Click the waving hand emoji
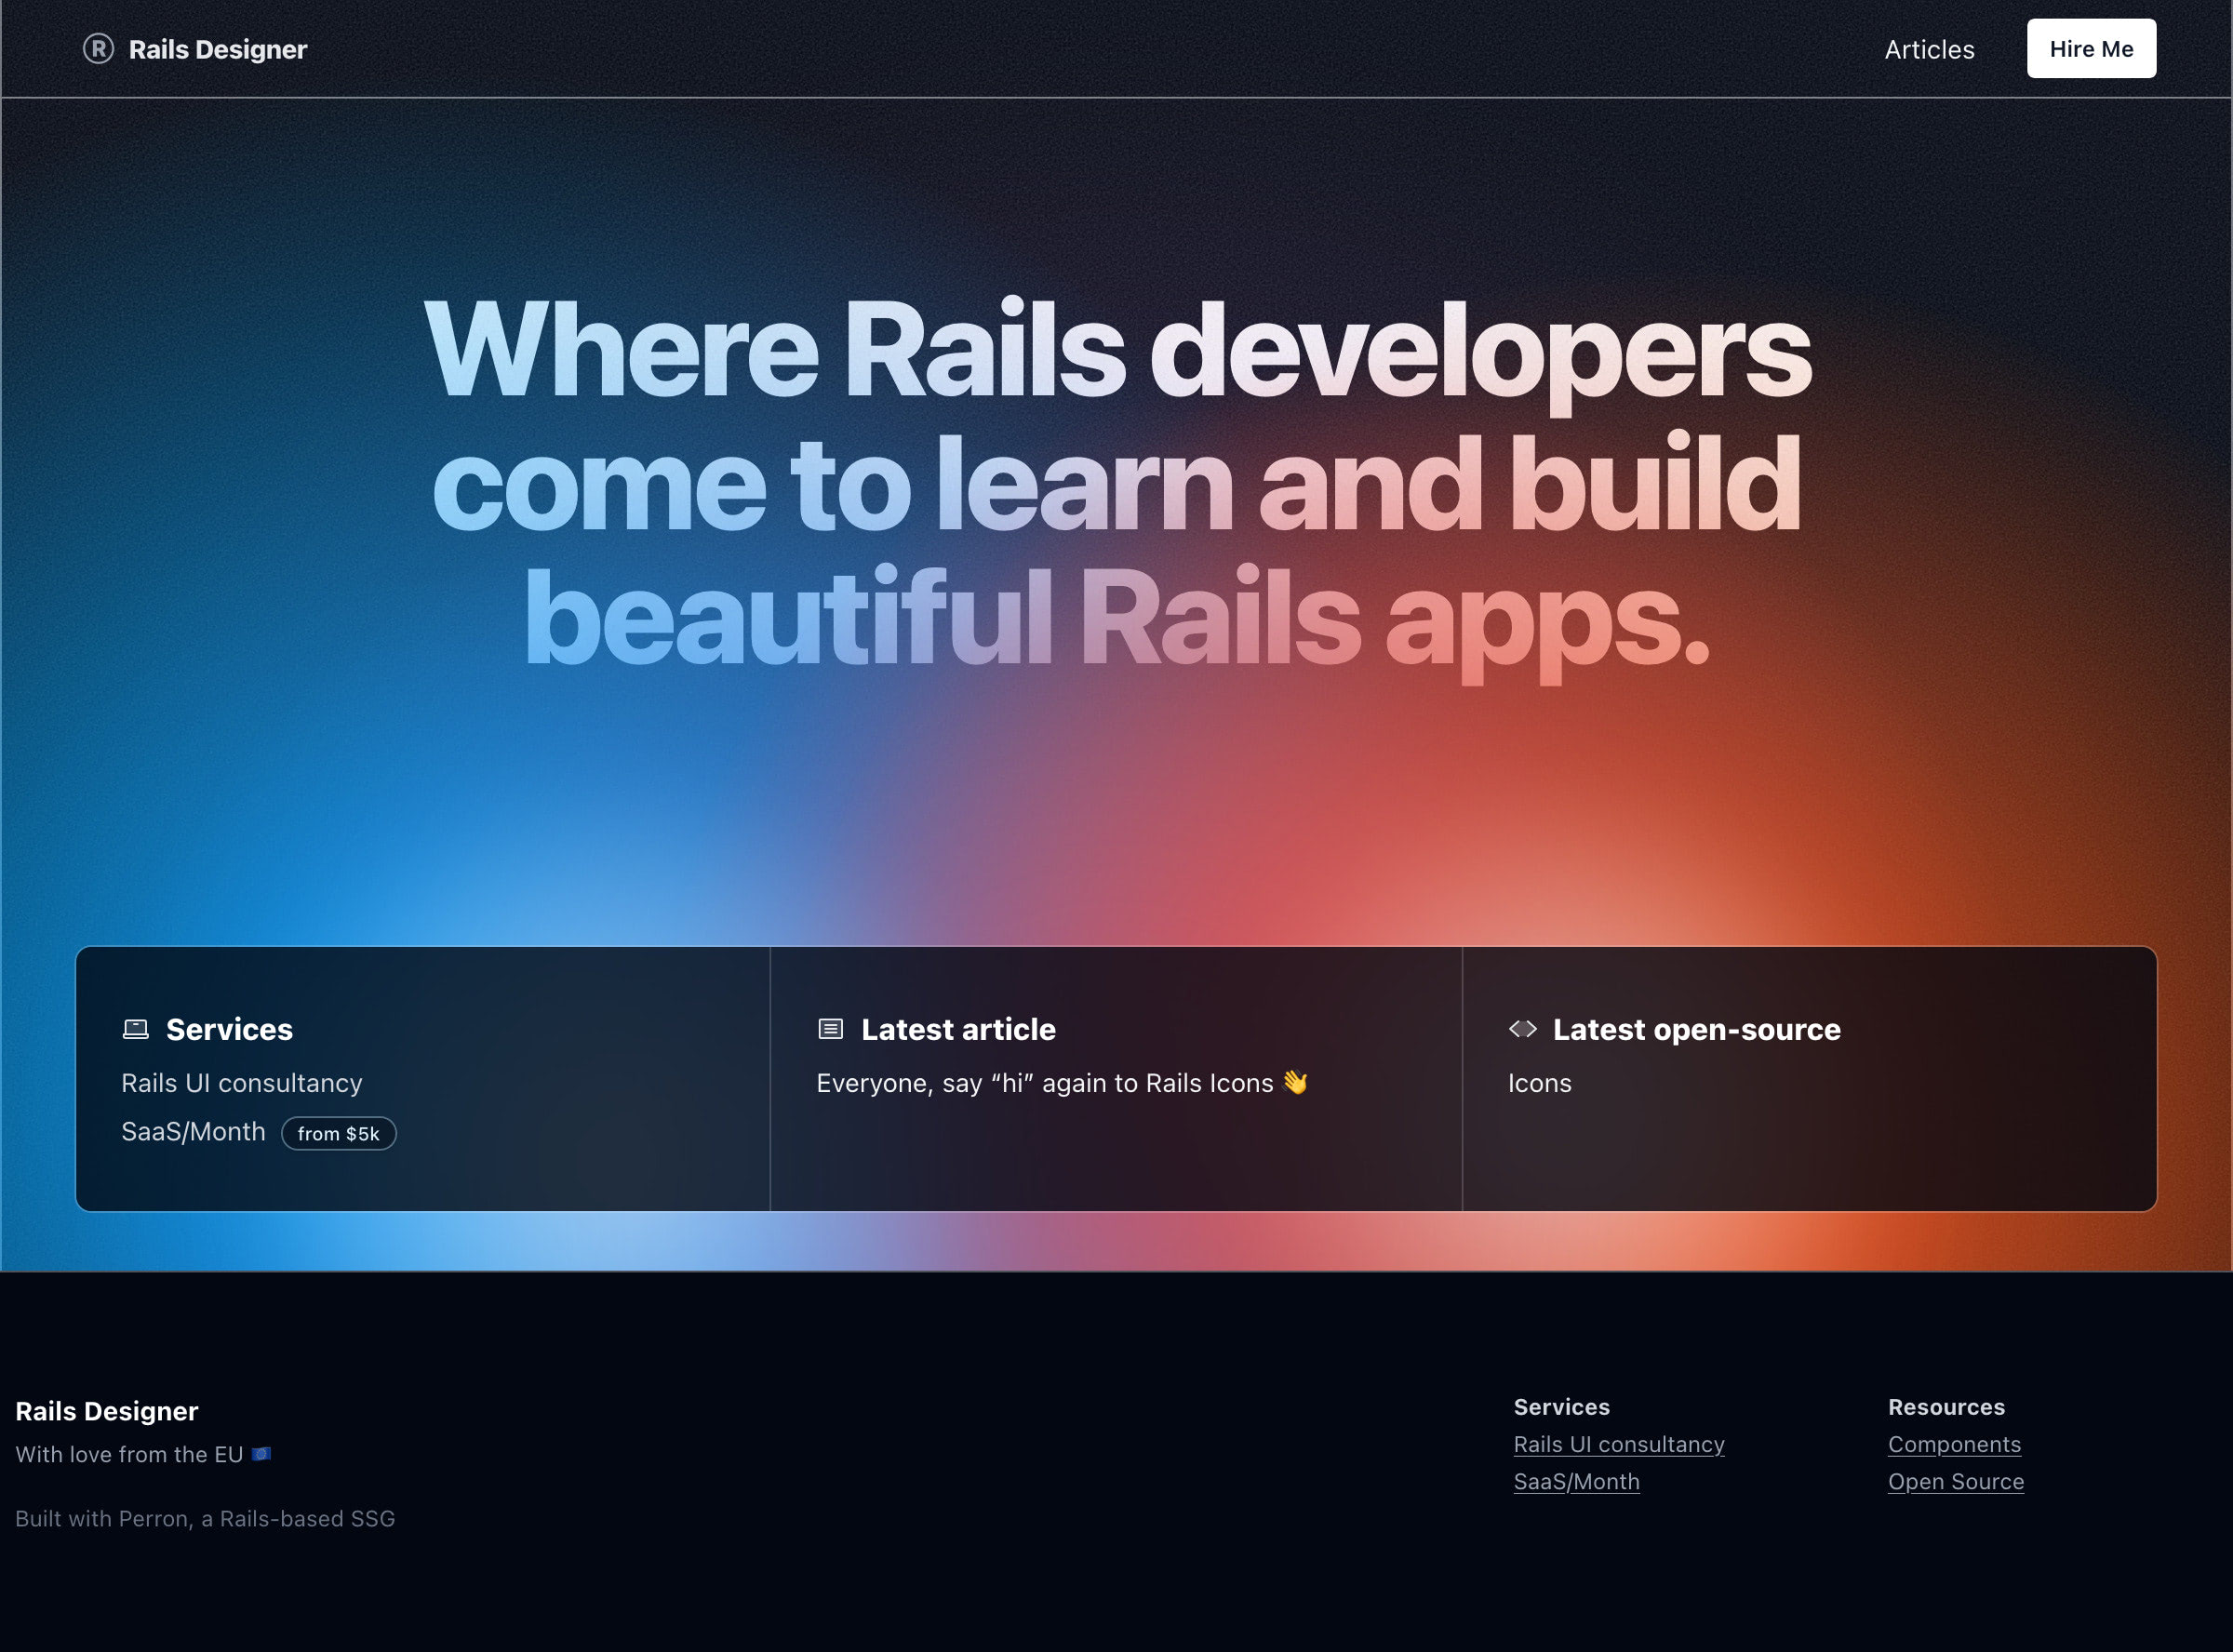The image size is (2233, 1652). click(x=1295, y=1082)
